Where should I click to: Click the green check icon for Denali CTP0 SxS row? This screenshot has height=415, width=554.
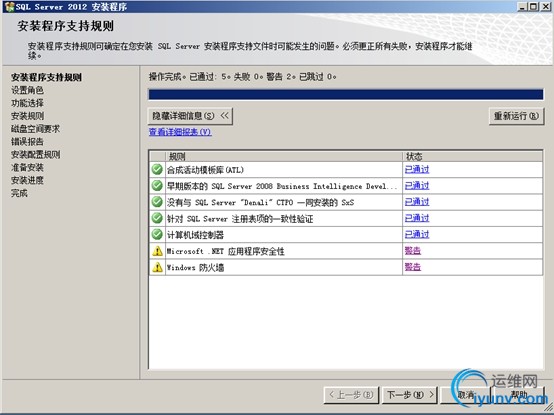(157, 202)
